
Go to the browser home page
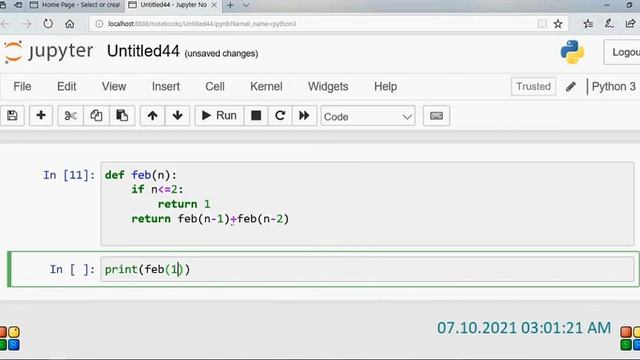click(70, 24)
